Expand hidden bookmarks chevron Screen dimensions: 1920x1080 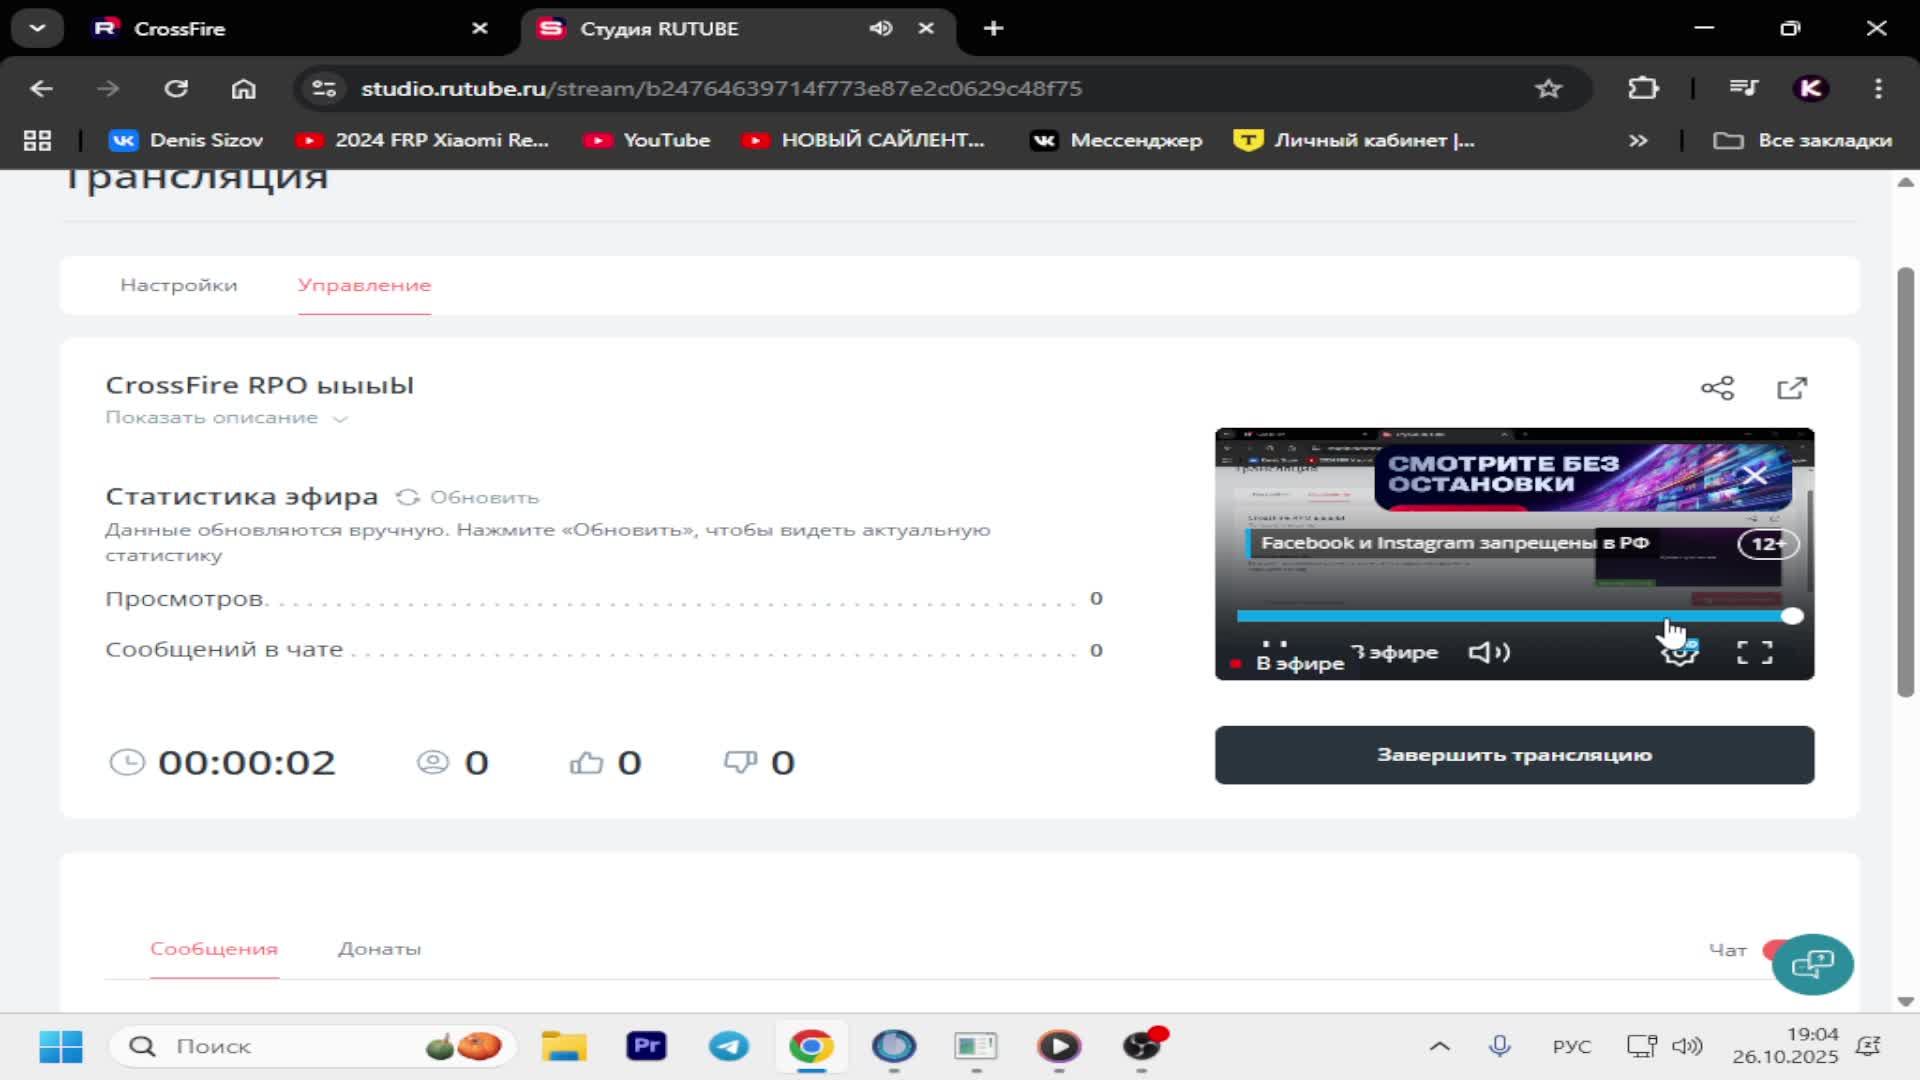(x=1638, y=140)
